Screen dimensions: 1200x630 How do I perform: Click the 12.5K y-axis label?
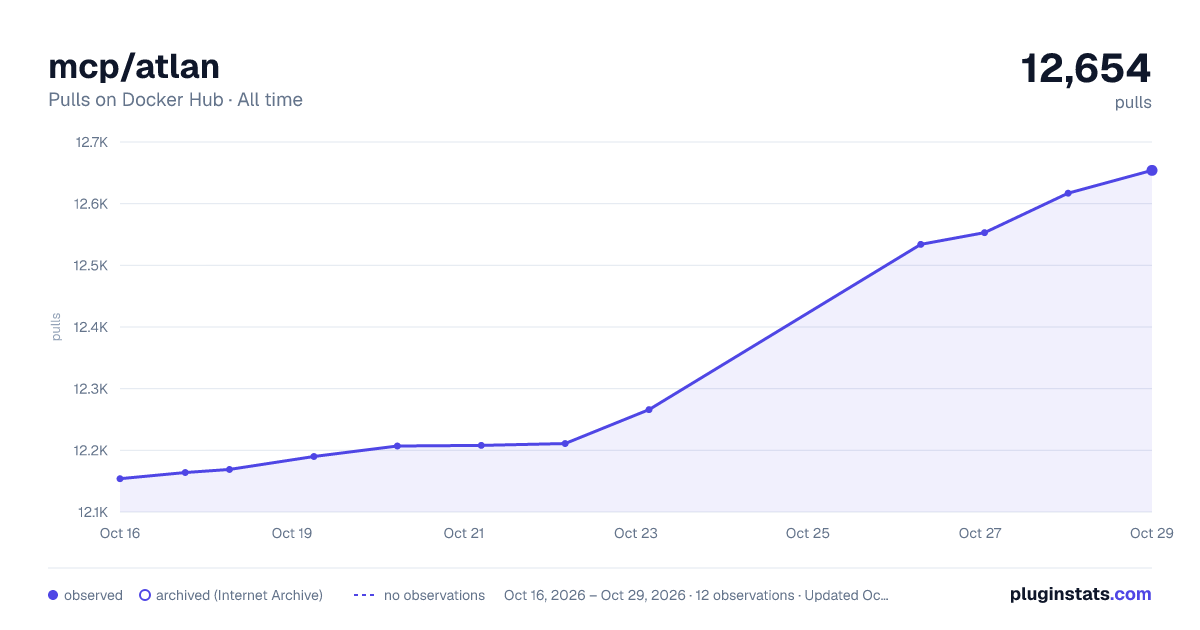[x=91, y=266]
